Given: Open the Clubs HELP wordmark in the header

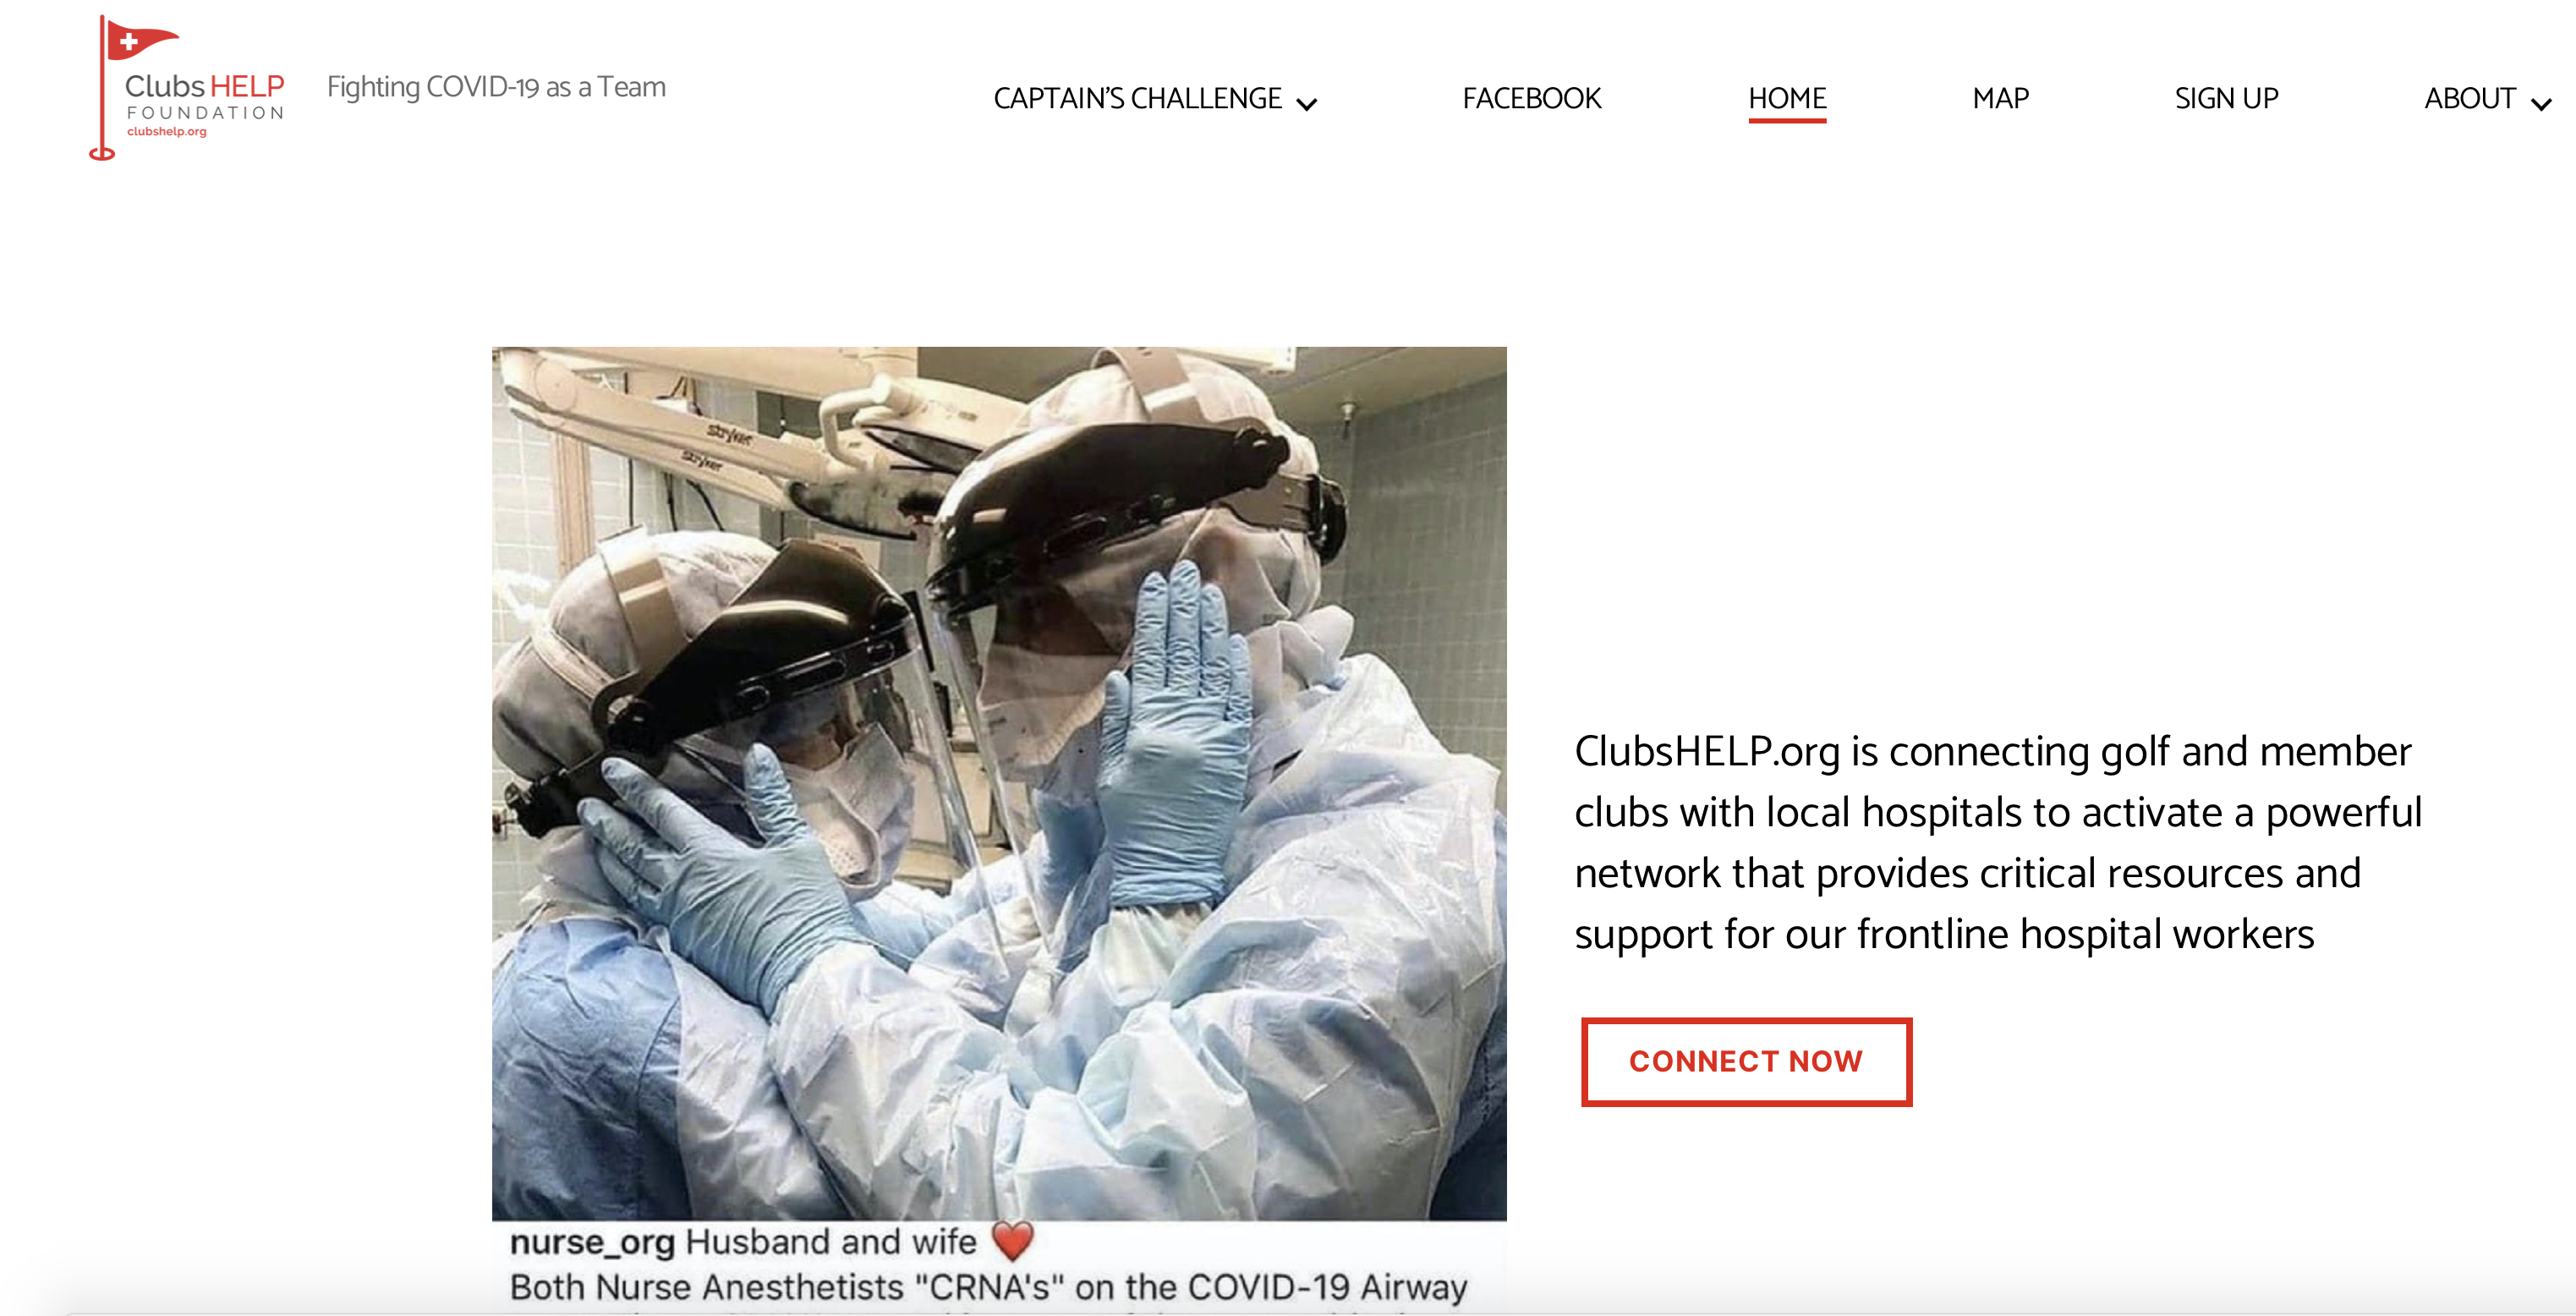Looking at the screenshot, I should tap(205, 86).
